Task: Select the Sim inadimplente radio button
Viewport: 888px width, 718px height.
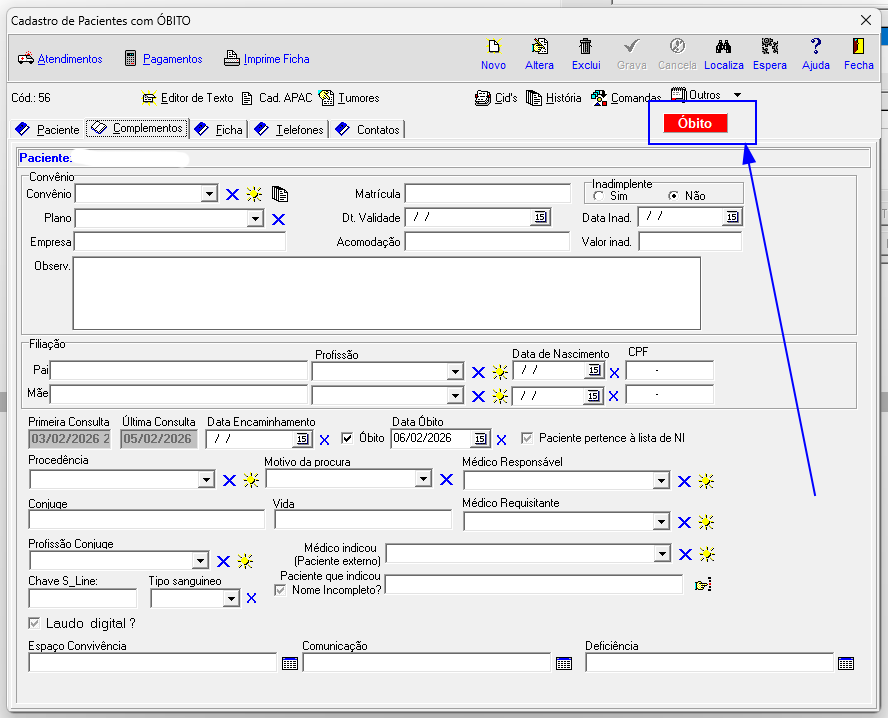Action: coord(599,196)
